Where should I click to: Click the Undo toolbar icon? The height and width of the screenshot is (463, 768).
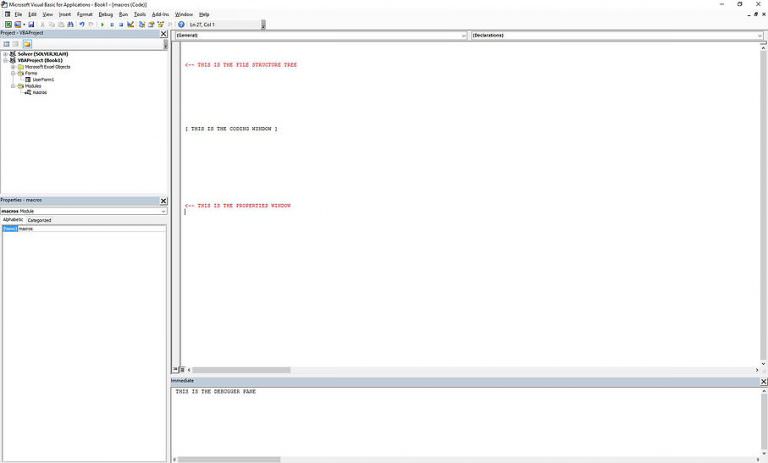pos(82,24)
